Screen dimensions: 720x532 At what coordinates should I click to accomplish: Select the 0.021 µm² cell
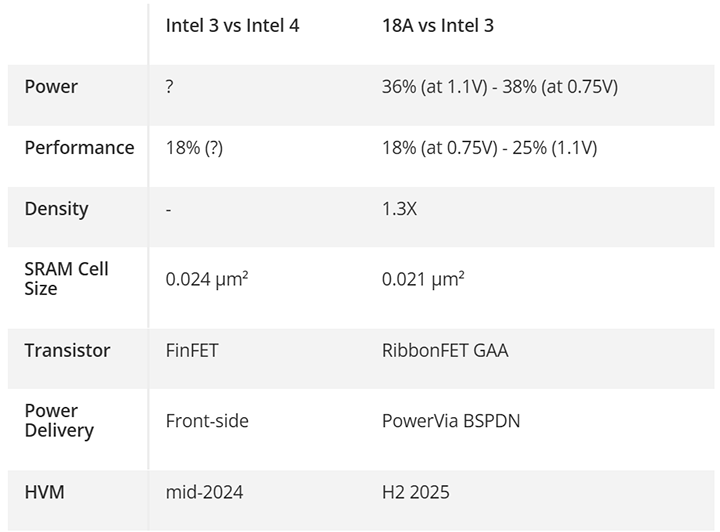point(423,280)
